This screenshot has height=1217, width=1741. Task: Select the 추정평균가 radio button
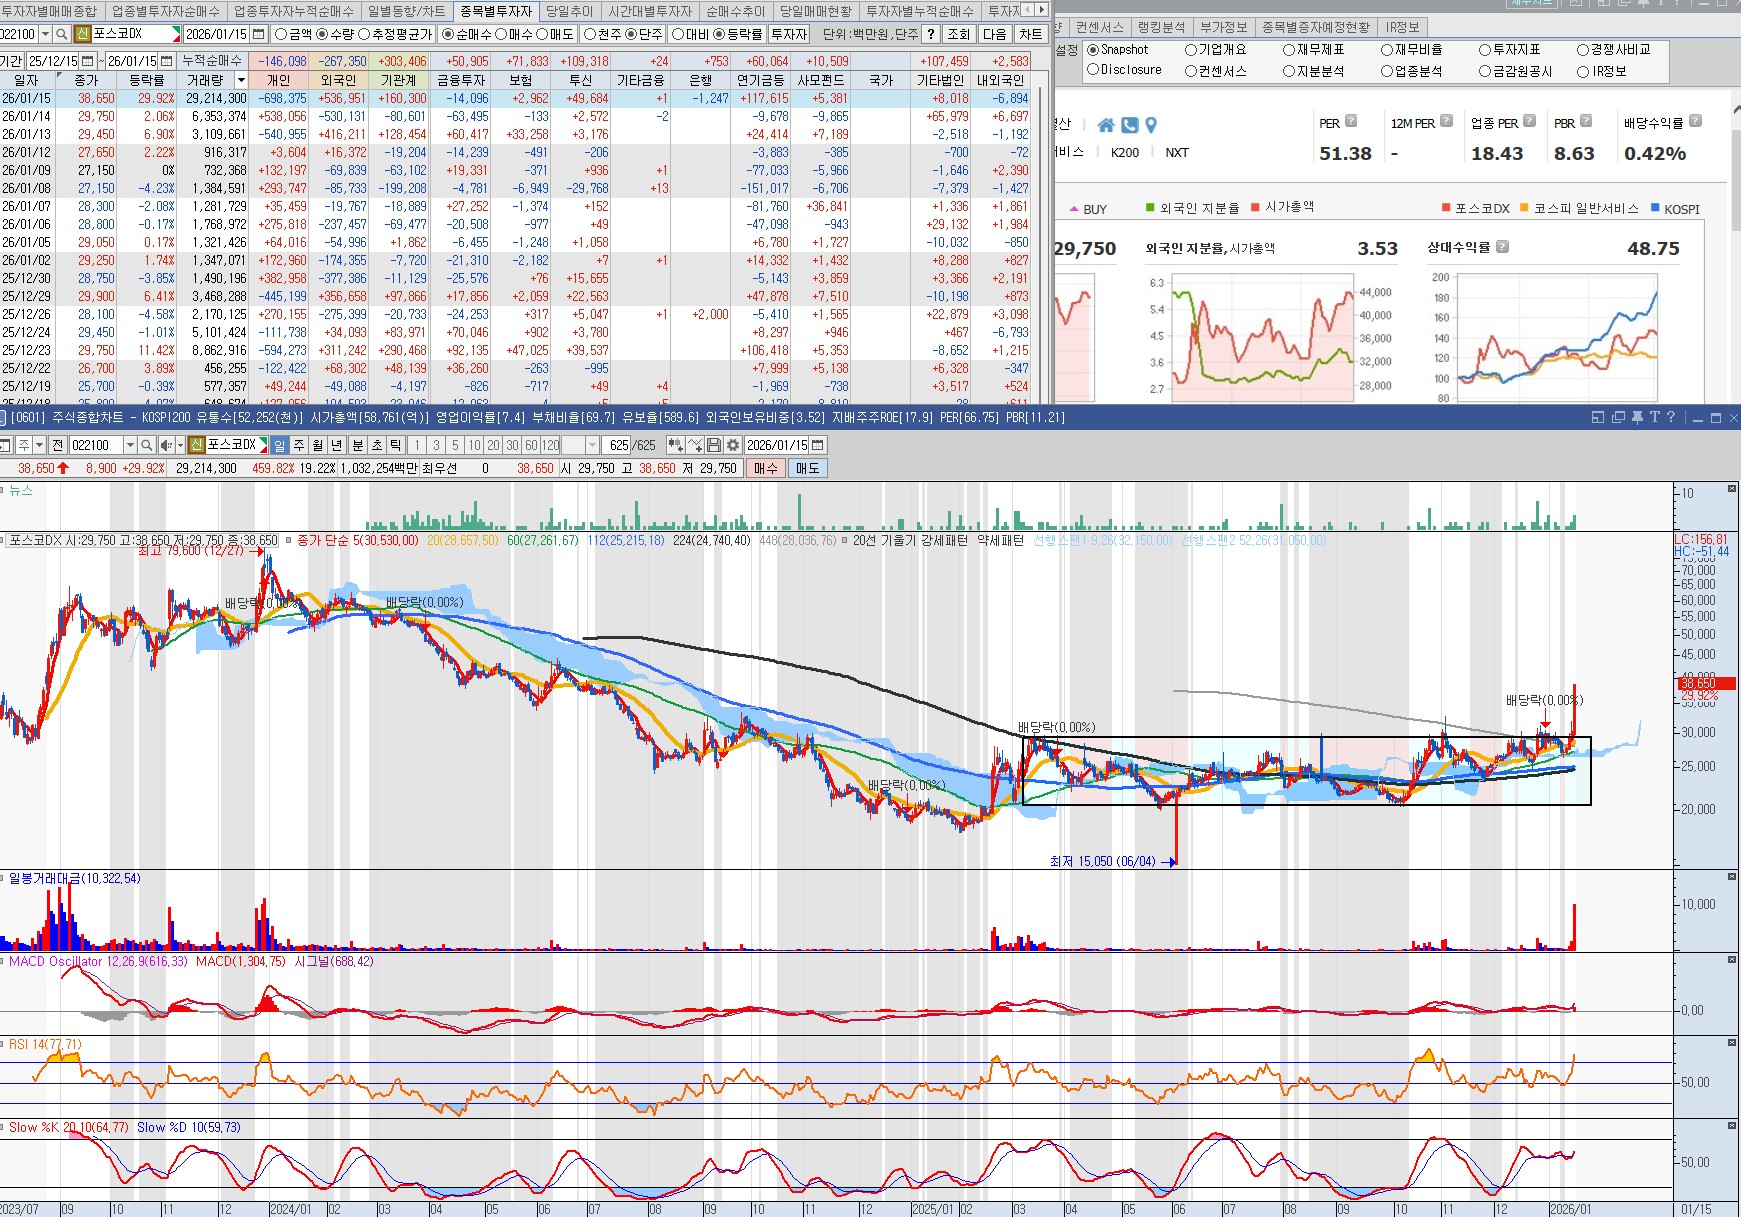[x=364, y=34]
